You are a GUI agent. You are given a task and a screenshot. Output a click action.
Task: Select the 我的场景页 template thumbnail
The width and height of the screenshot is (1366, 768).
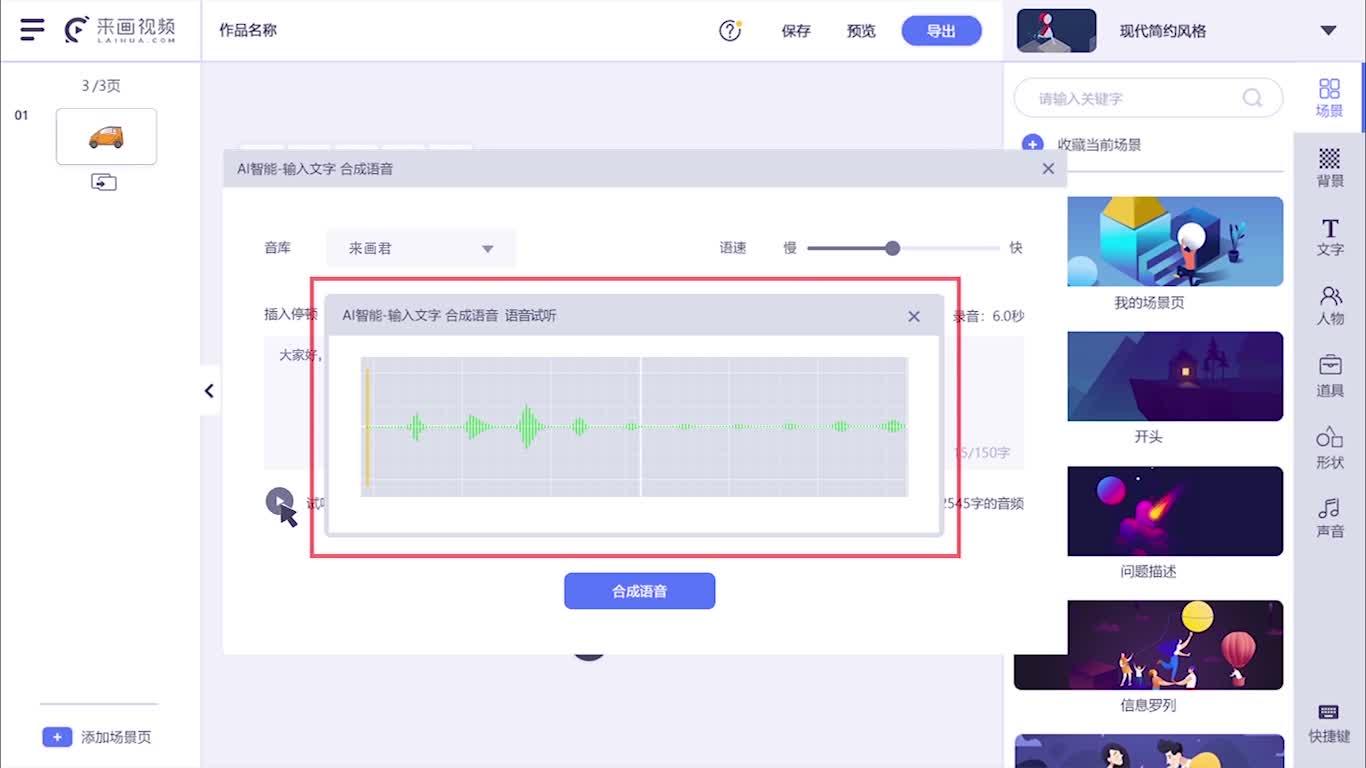(1175, 241)
